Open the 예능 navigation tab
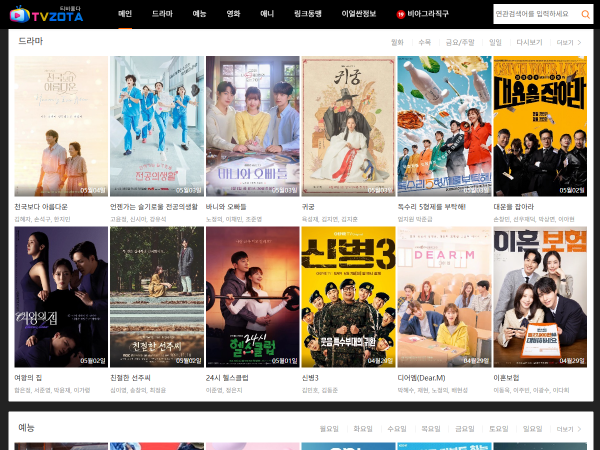 (199, 14)
